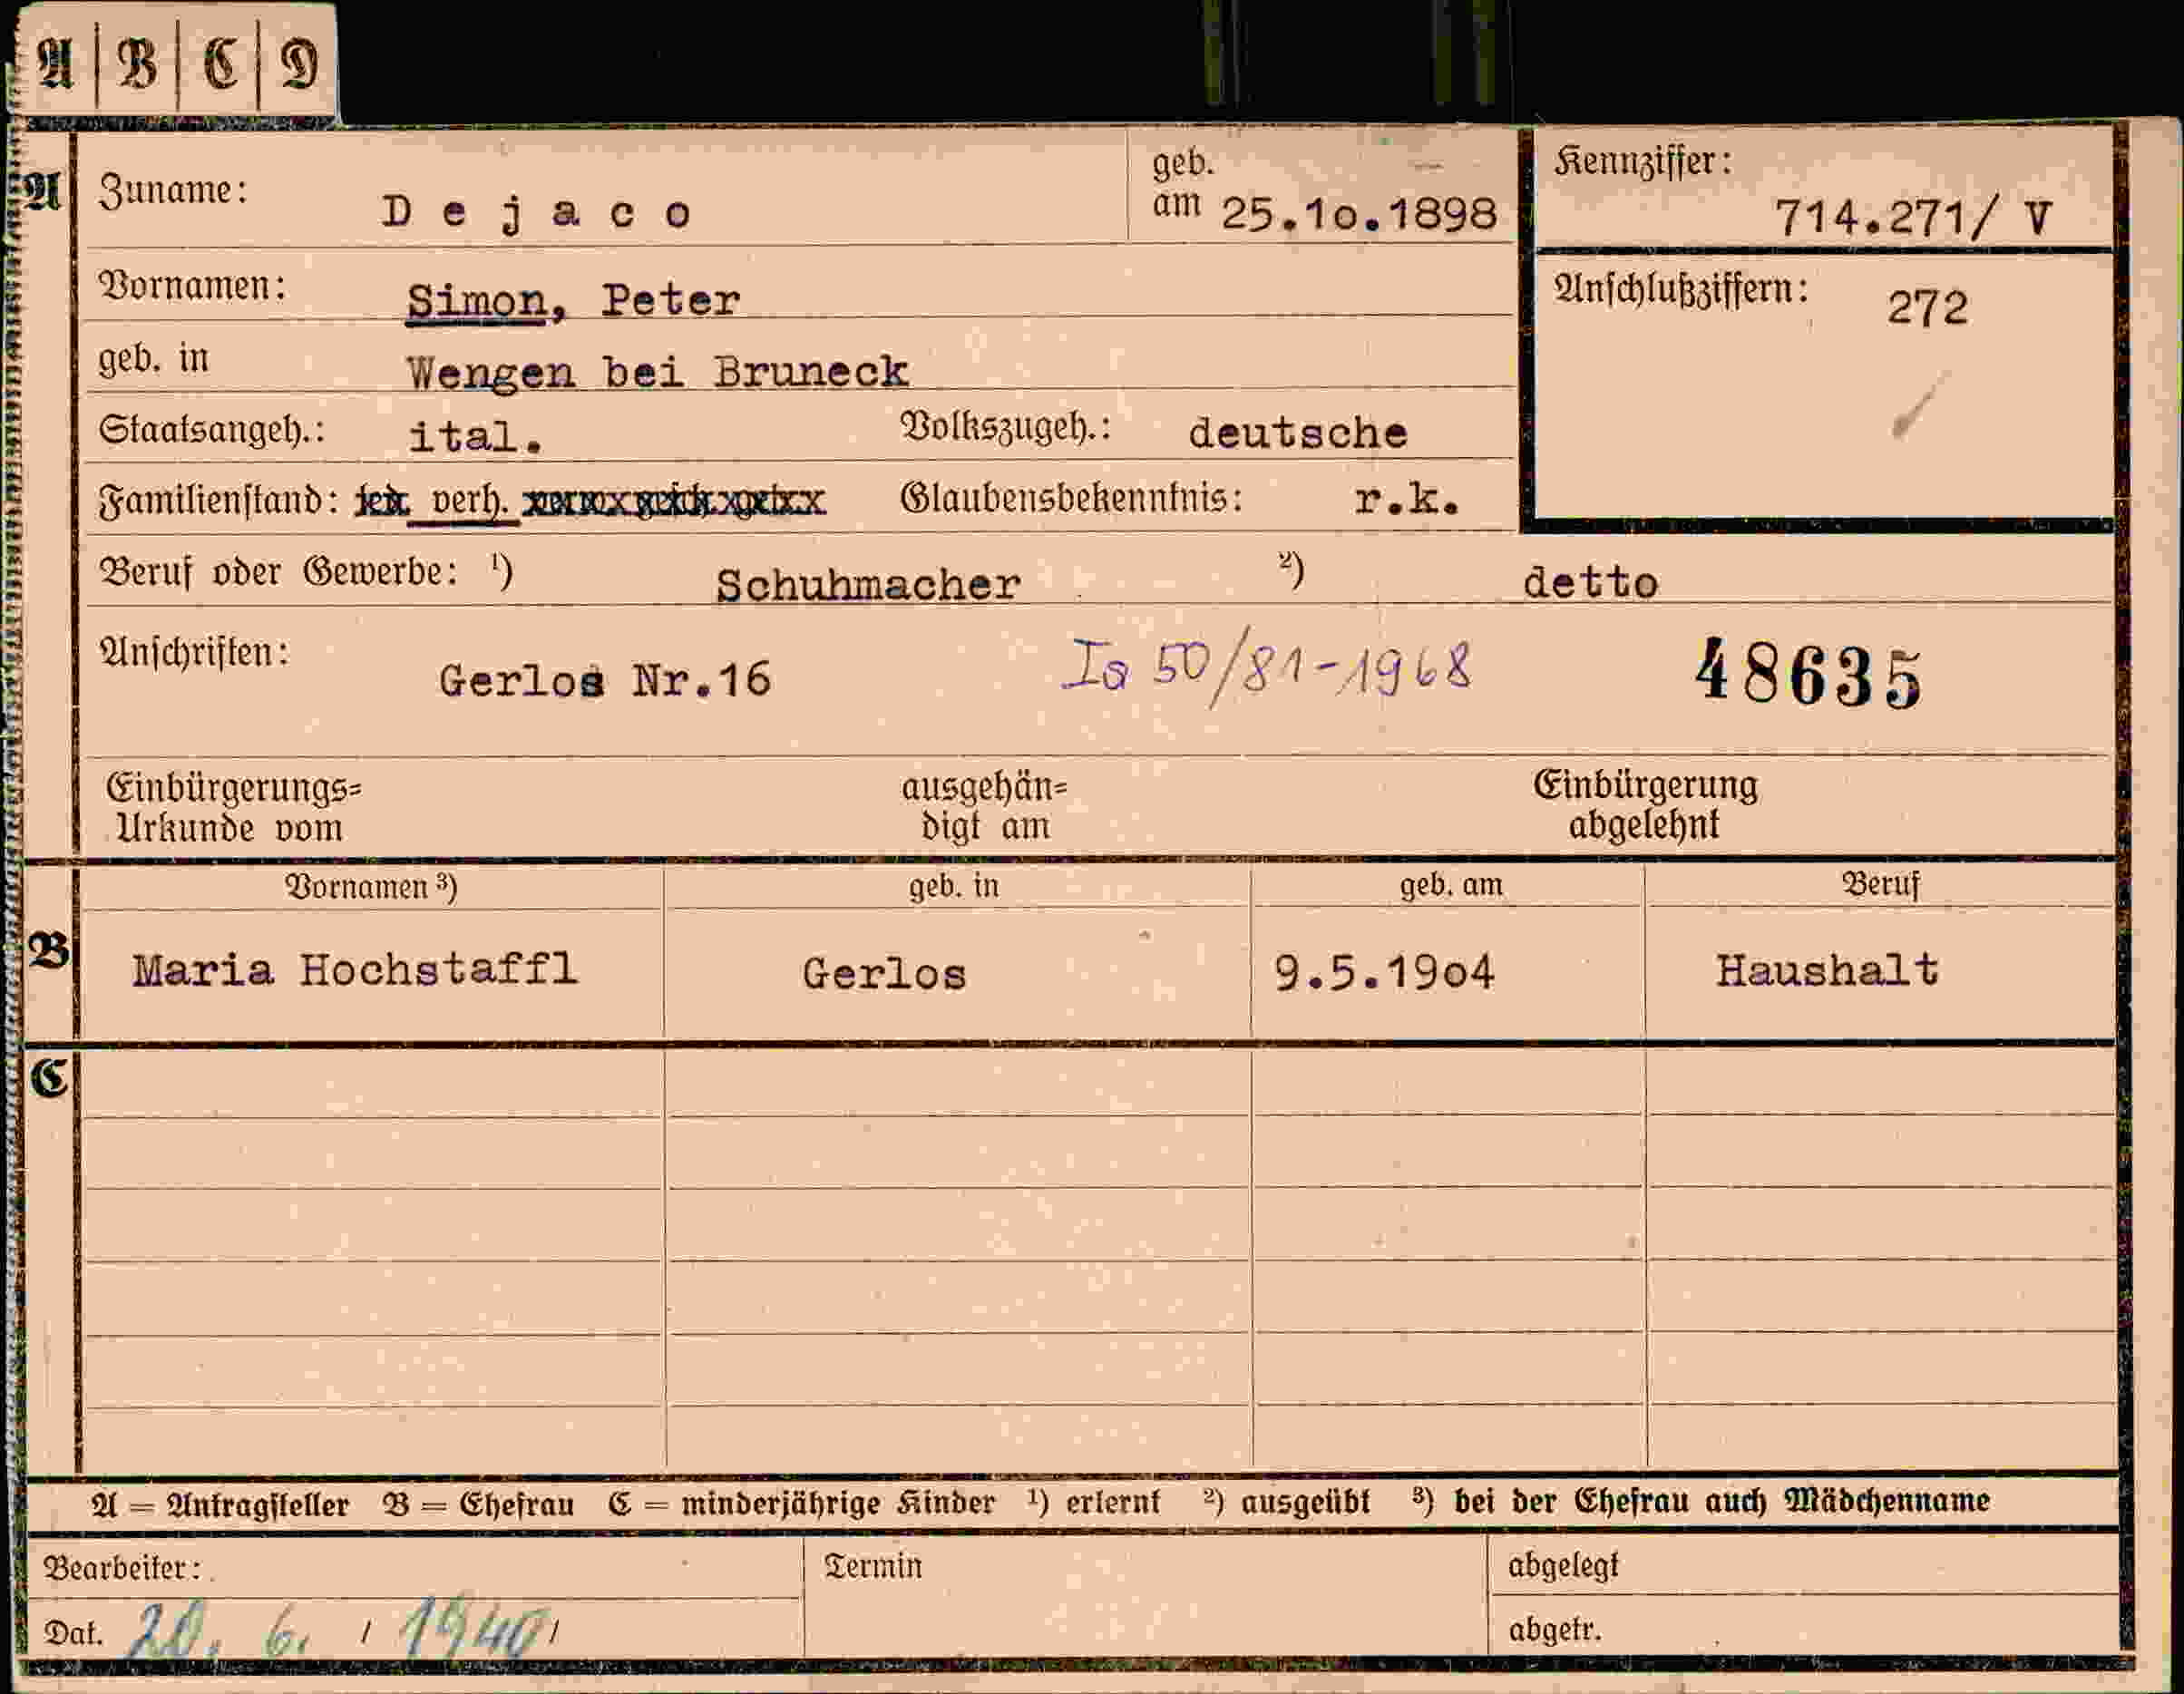Select the practiced occupation 'detto'
The width and height of the screenshot is (2184, 1694).
1590,583
